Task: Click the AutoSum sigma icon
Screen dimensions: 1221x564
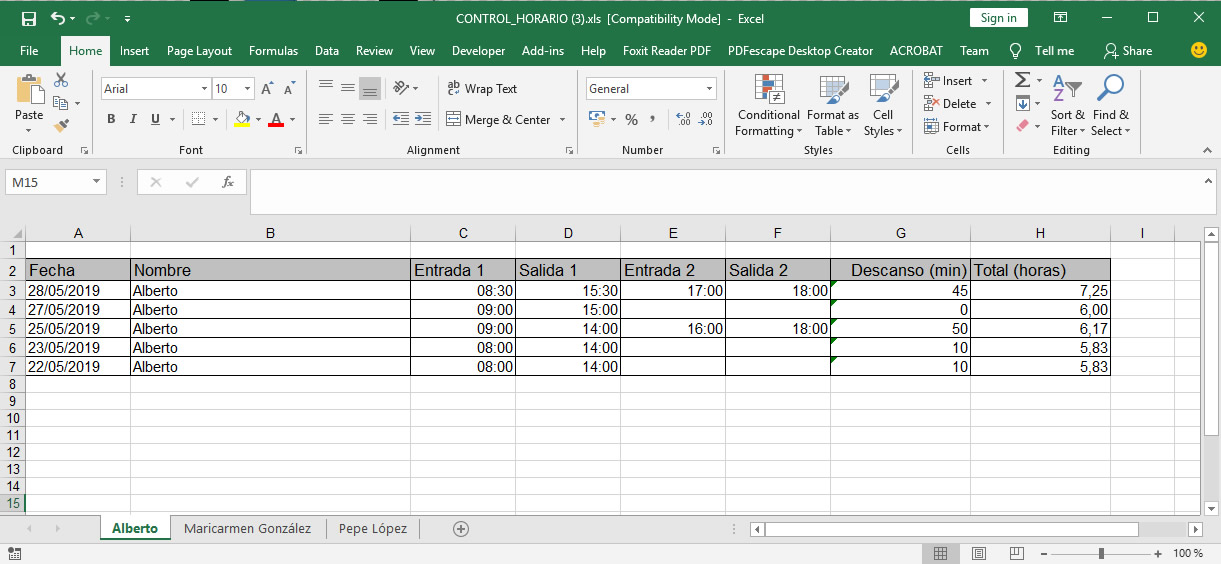Action: tap(1022, 80)
